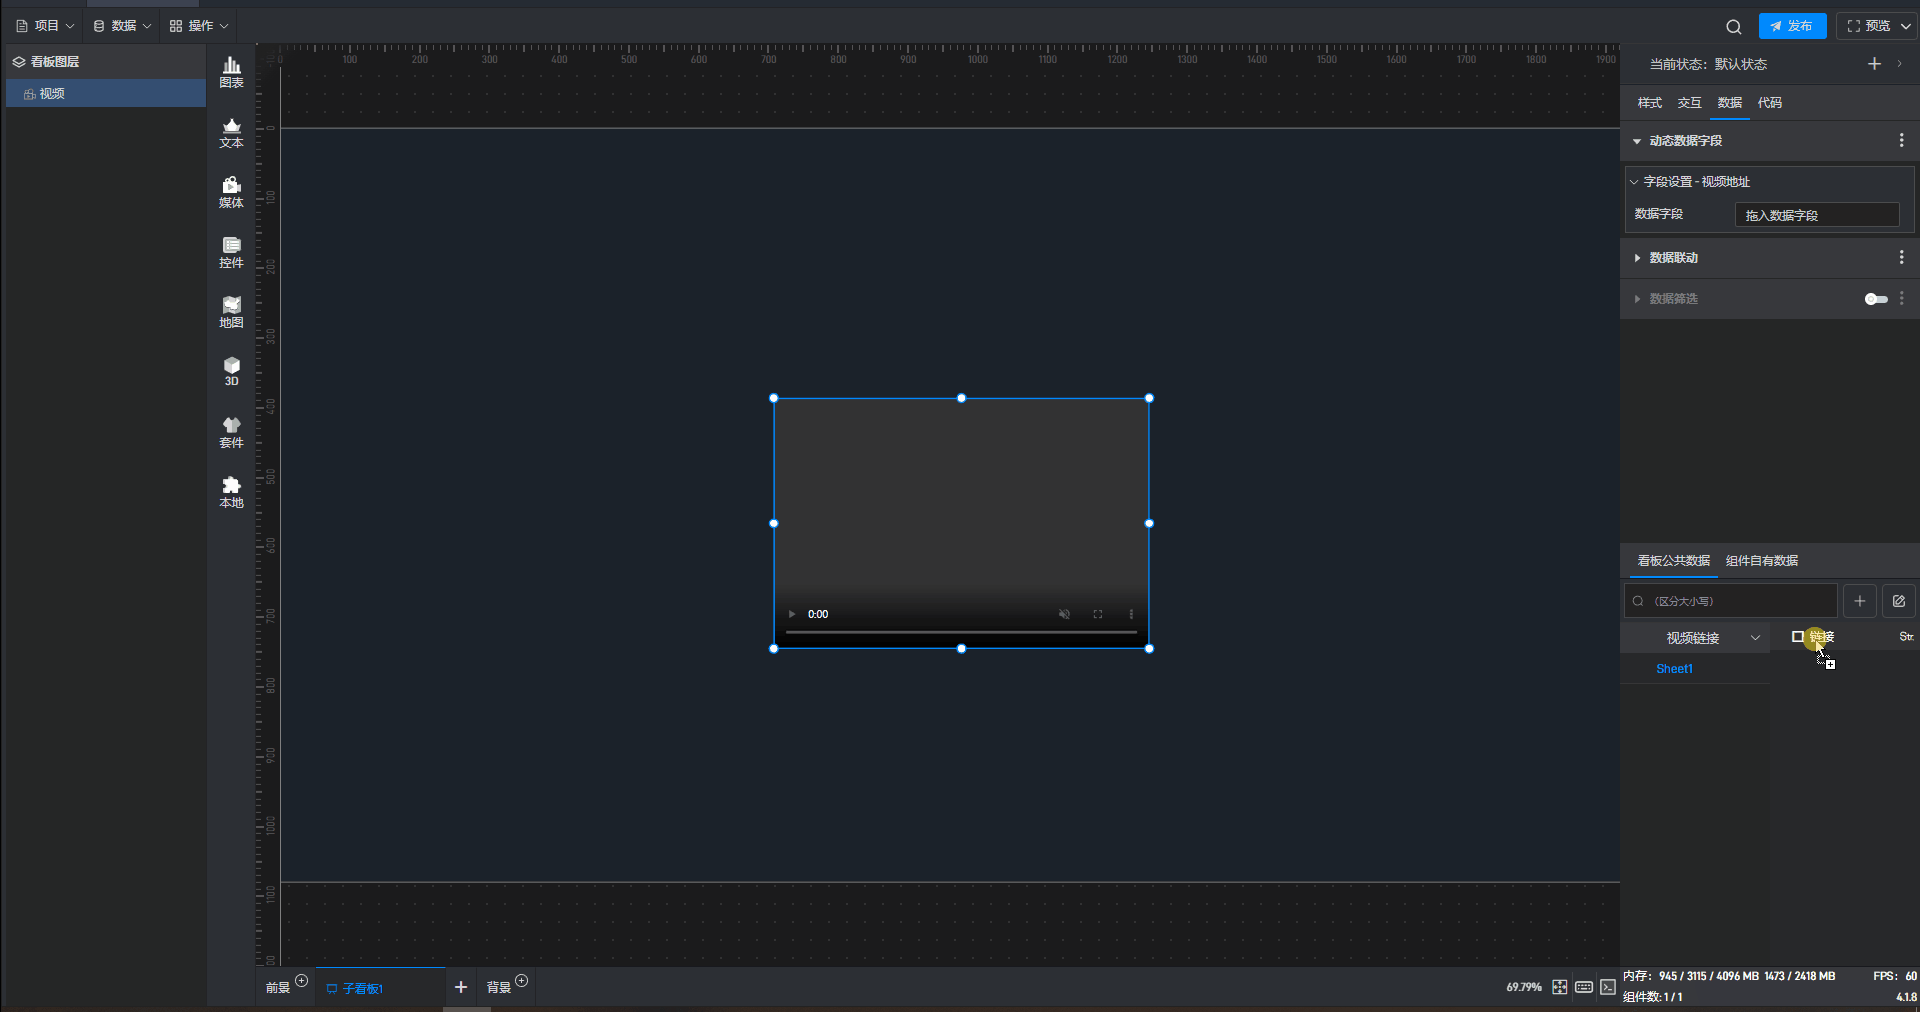The height and width of the screenshot is (1012, 1920).
Task: Click the search magnifier icon in top bar
Action: [1733, 27]
